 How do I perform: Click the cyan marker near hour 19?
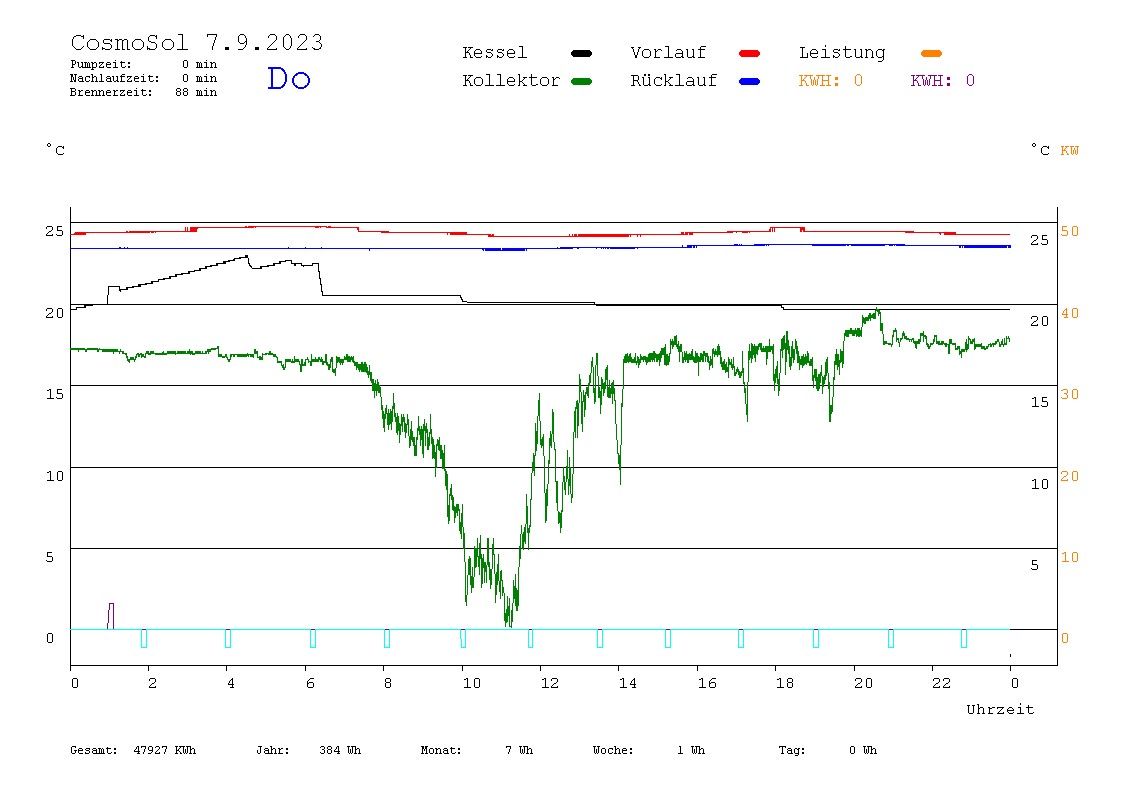click(816, 638)
